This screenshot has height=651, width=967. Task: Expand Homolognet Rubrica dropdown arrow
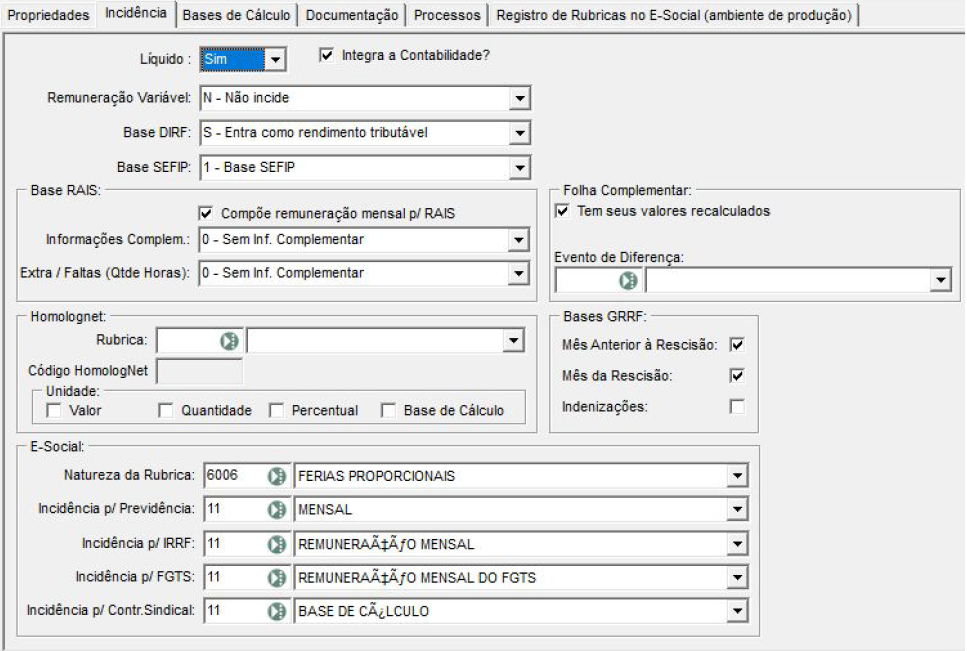(x=513, y=340)
